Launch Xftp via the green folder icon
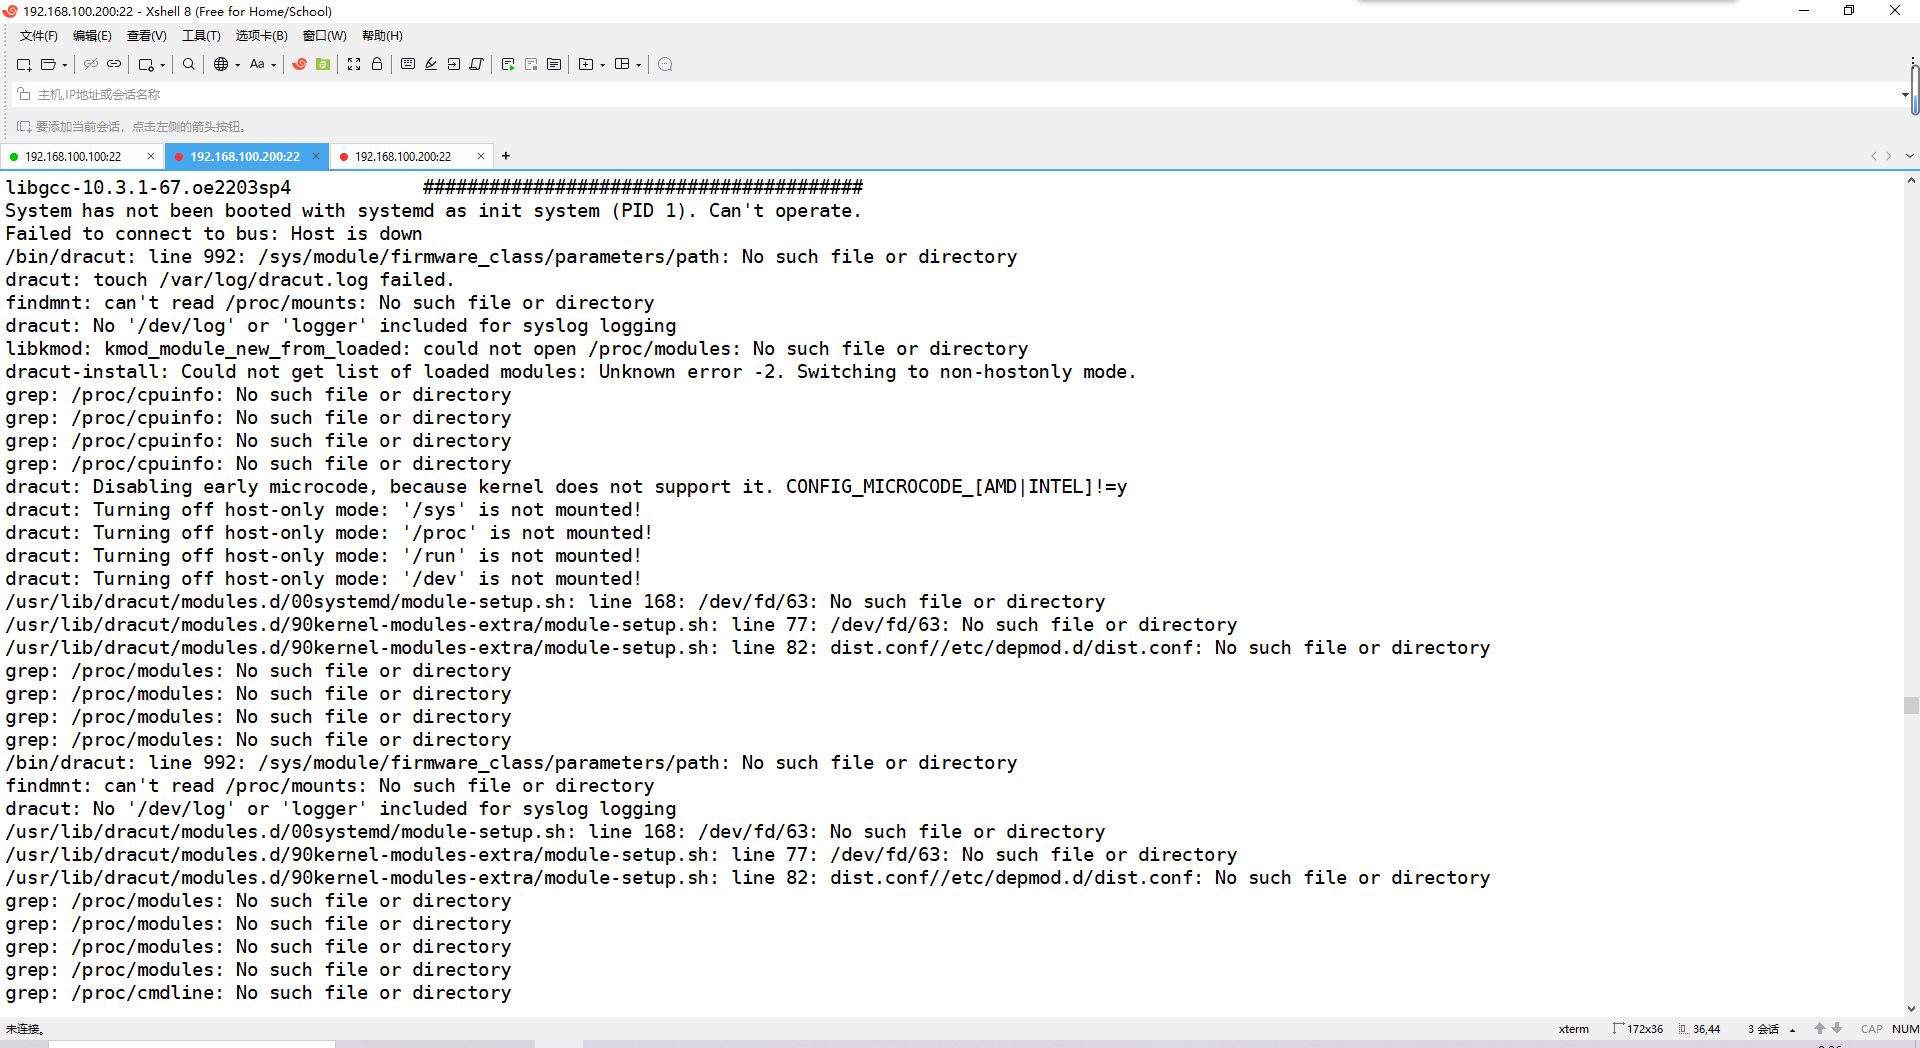The image size is (1920, 1048). point(323,64)
